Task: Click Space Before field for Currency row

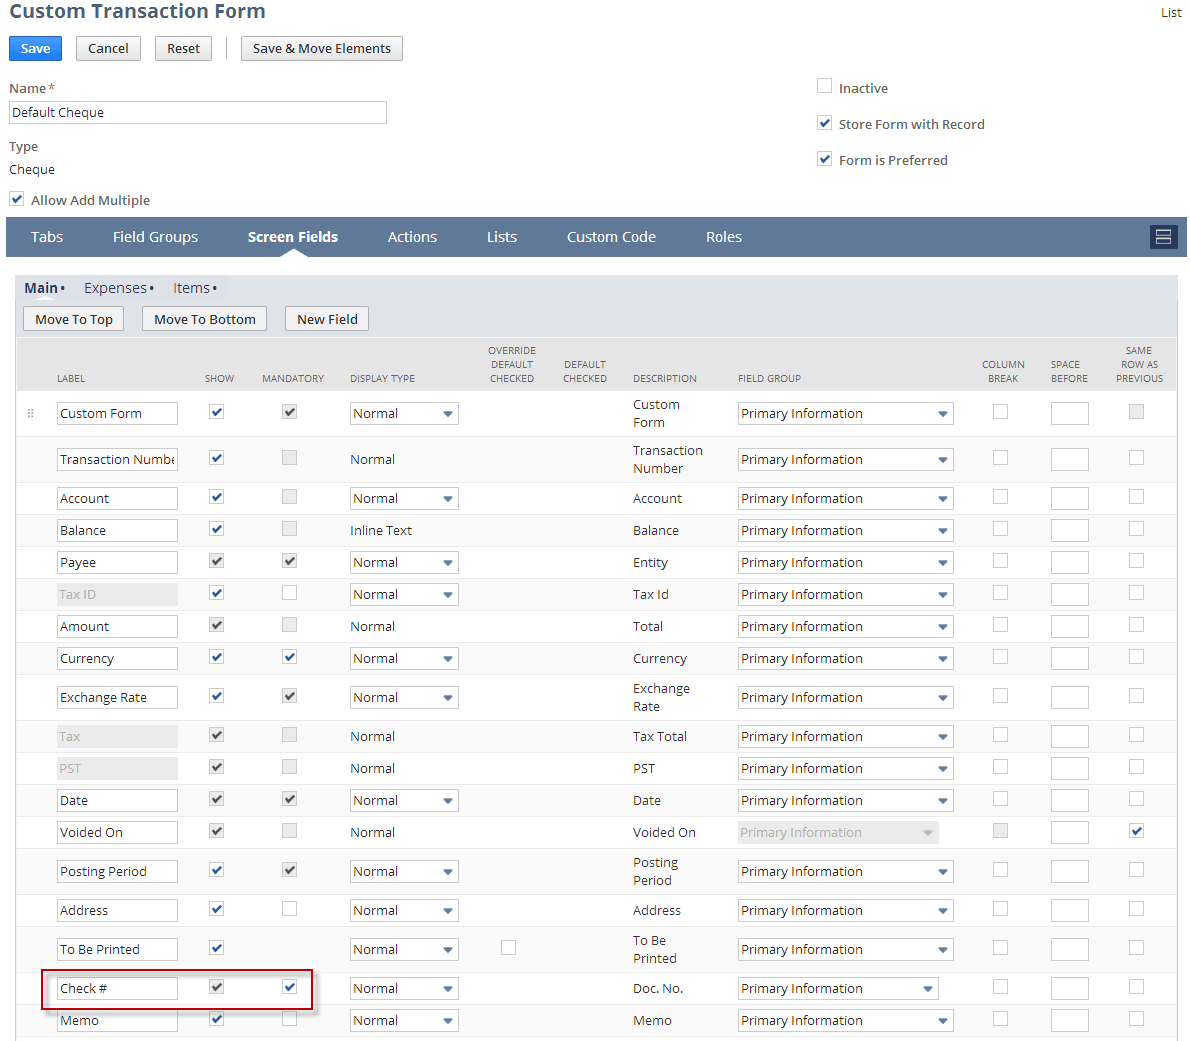Action: pos(1069,659)
